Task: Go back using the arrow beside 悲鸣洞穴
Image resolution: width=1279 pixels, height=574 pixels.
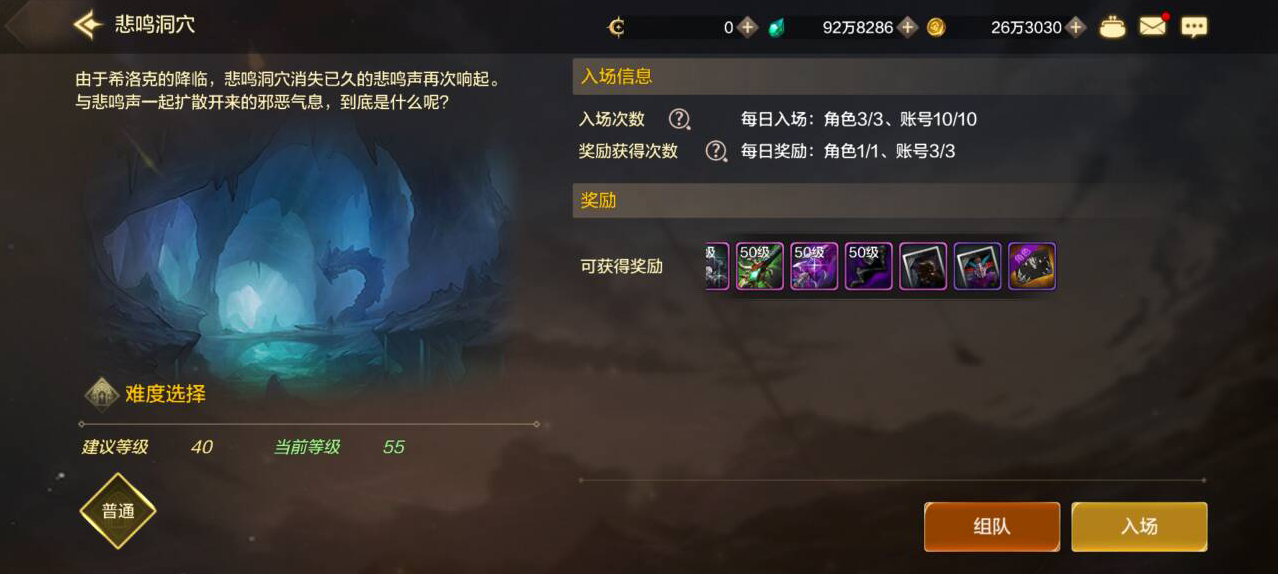Action: coord(88,25)
